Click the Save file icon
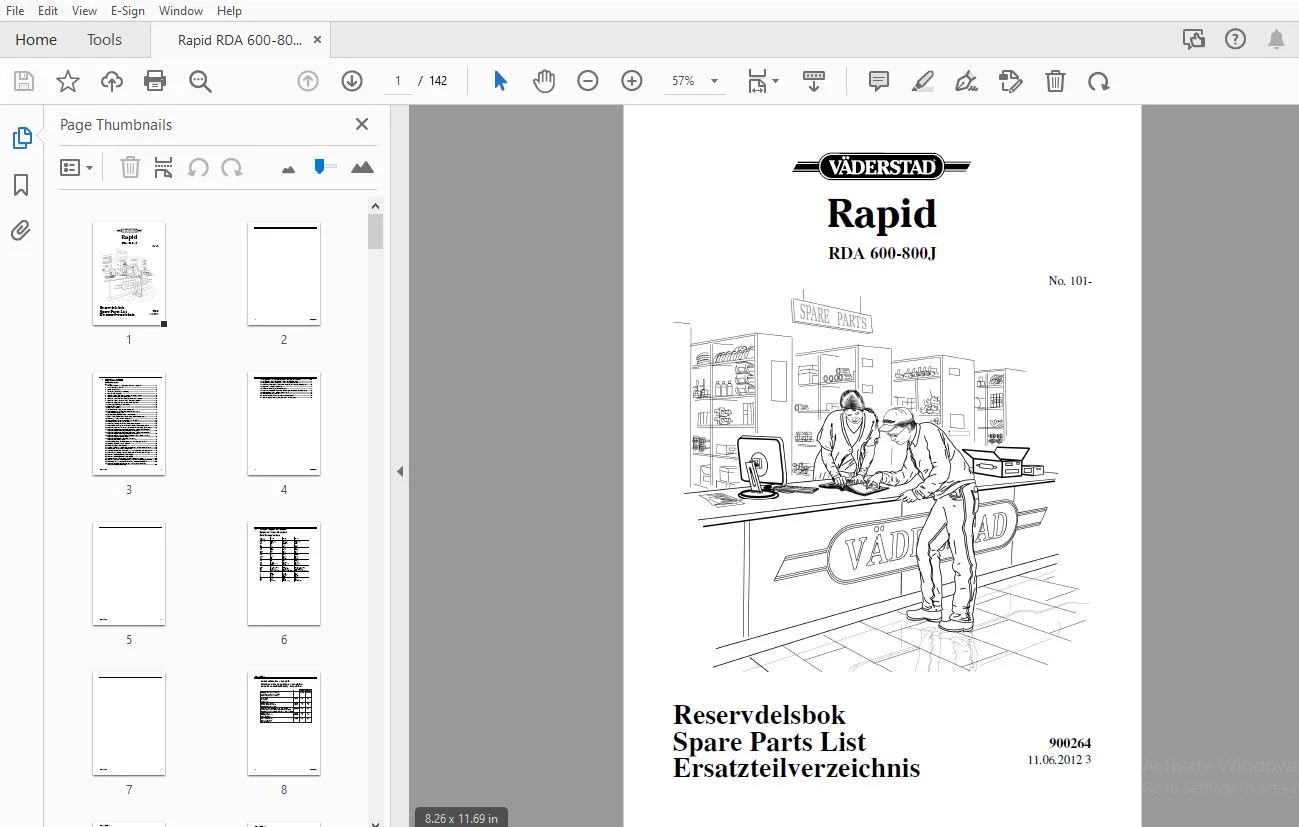Viewport: 1299px width, 827px height. pos(23,81)
